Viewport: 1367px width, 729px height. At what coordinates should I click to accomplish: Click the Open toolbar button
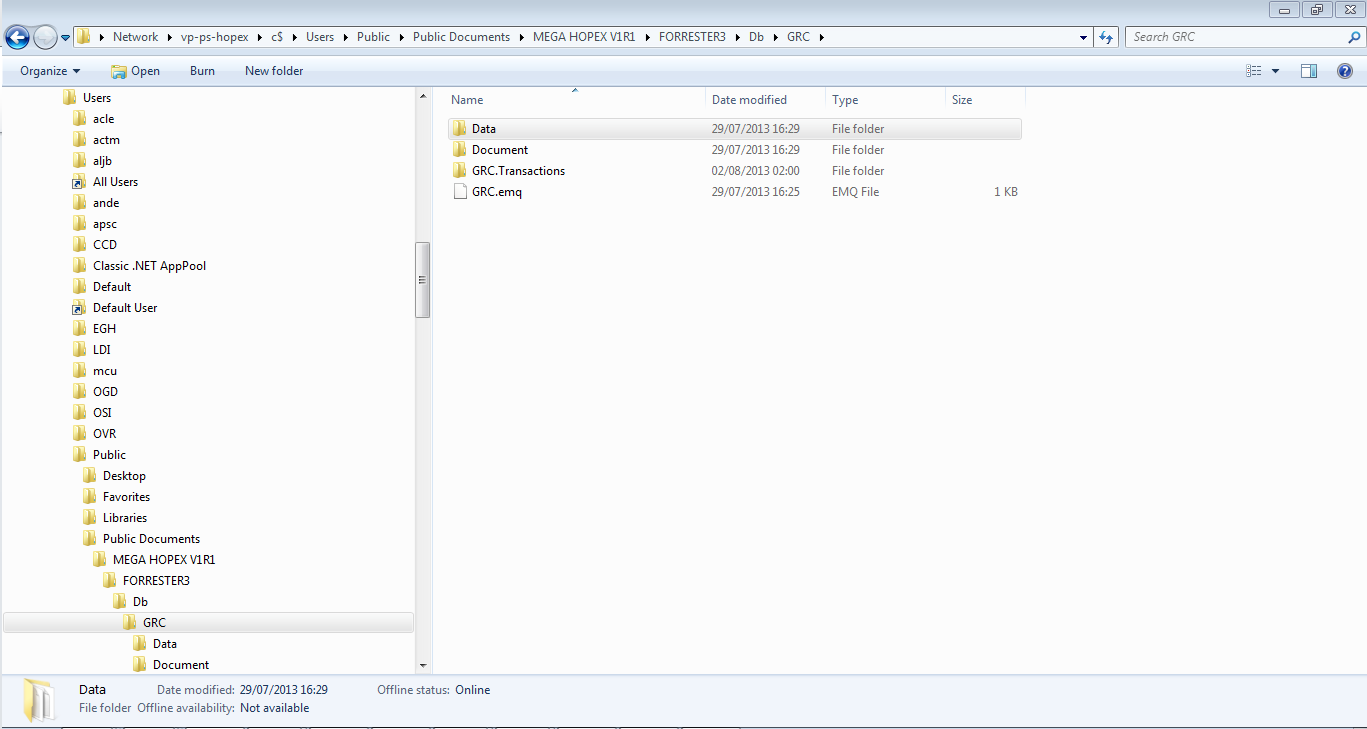[135, 71]
